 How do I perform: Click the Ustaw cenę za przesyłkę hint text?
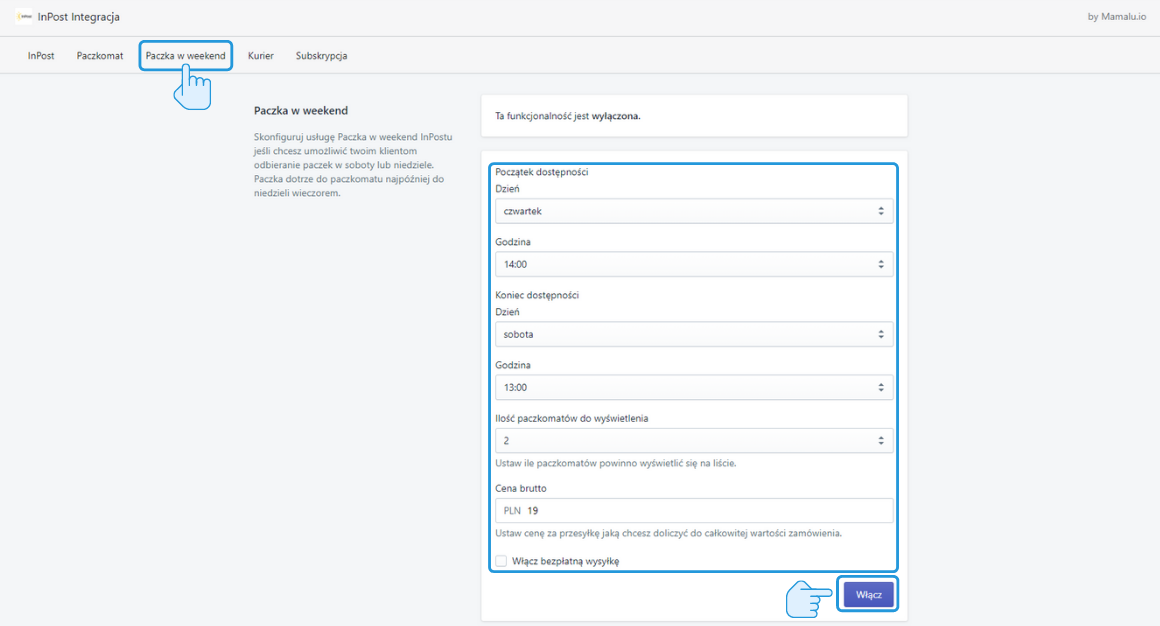coord(668,533)
